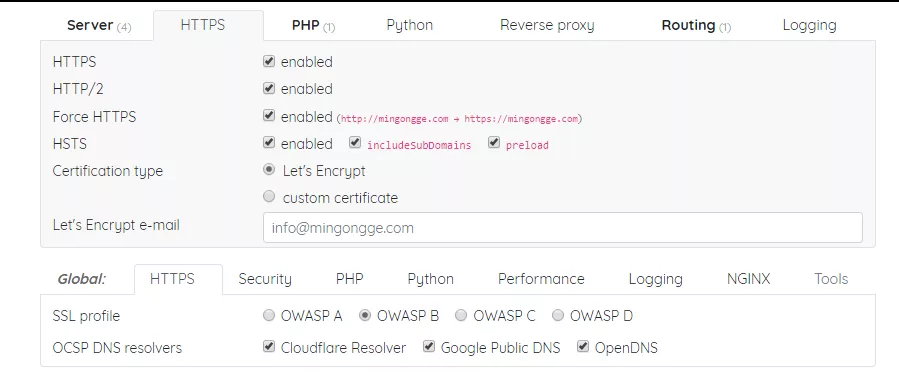The height and width of the screenshot is (372, 899).
Task: Select the Let's Encrypt certification type
Action: click(x=269, y=169)
